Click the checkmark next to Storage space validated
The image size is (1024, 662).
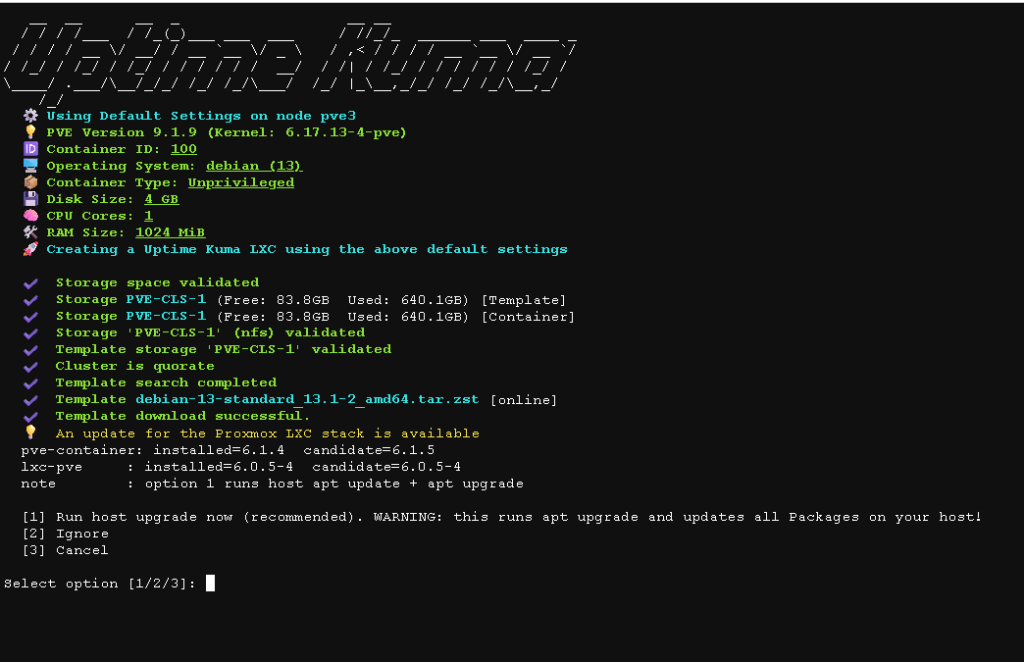(x=31, y=283)
